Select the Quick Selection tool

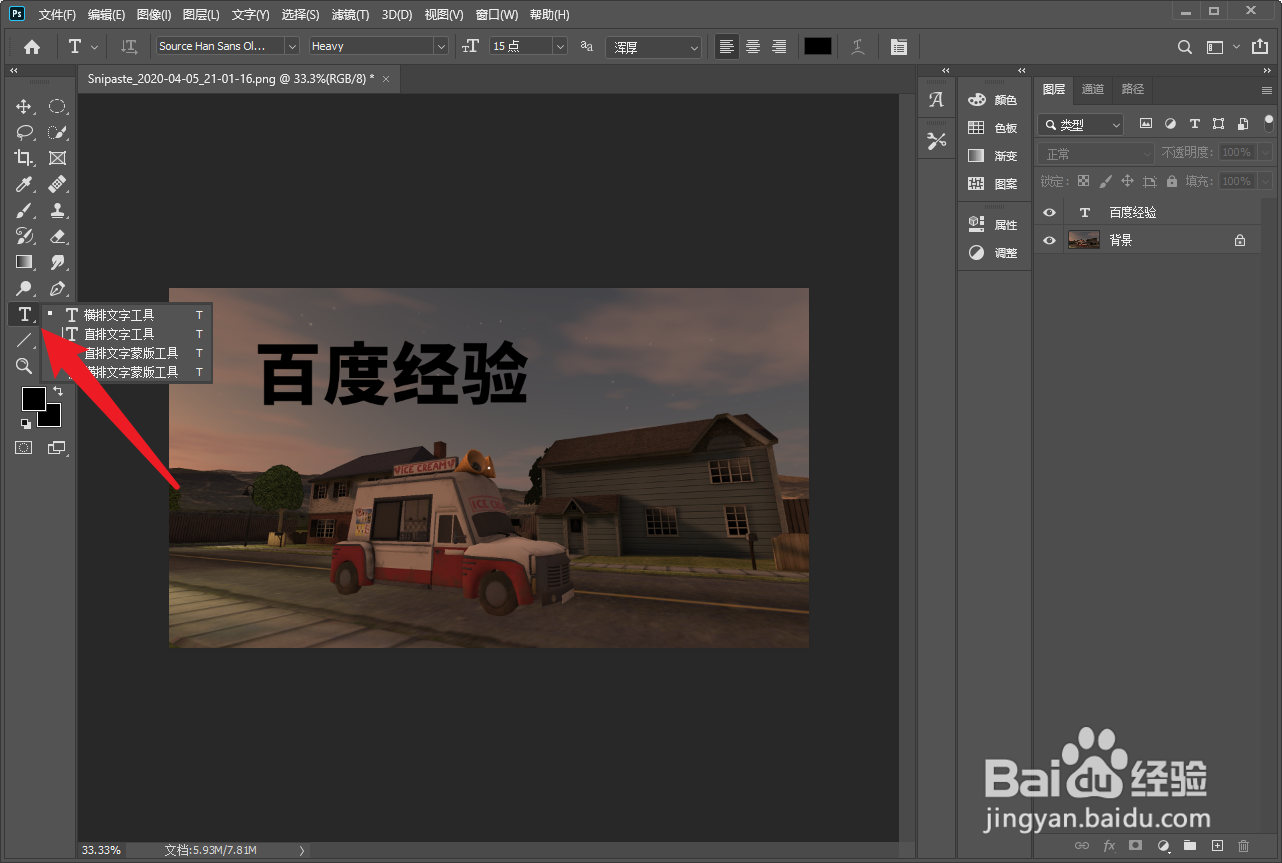click(x=58, y=132)
